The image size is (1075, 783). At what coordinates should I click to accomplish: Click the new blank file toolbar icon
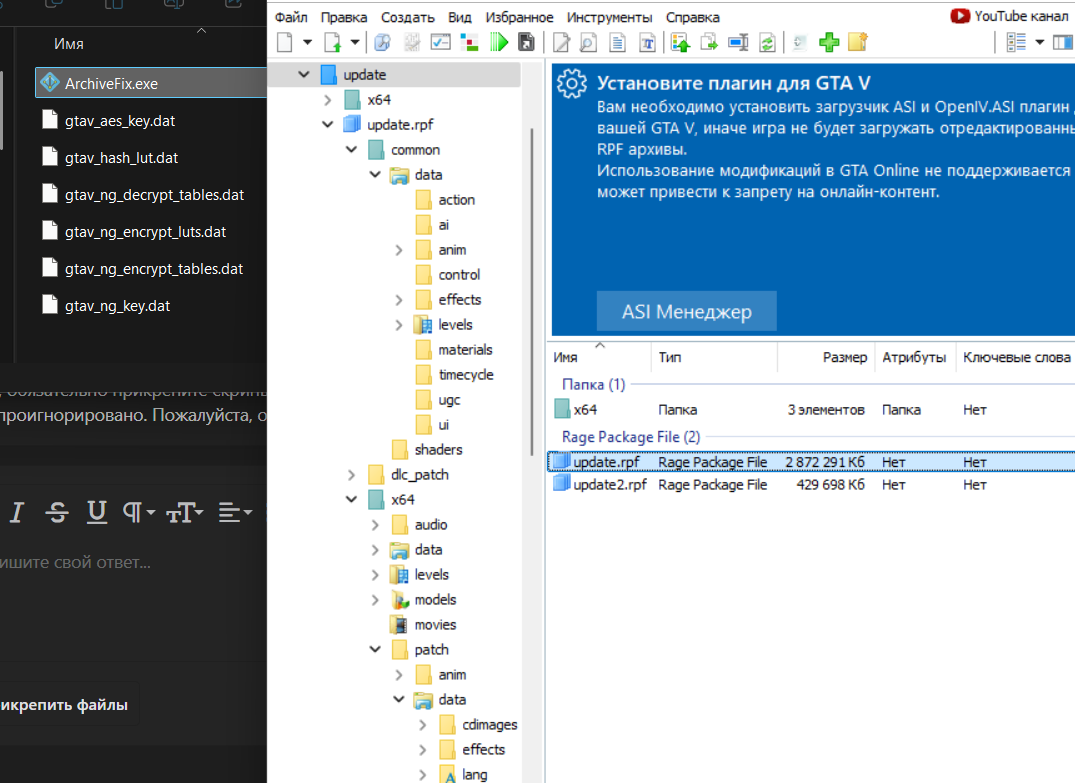pyautogui.click(x=285, y=43)
